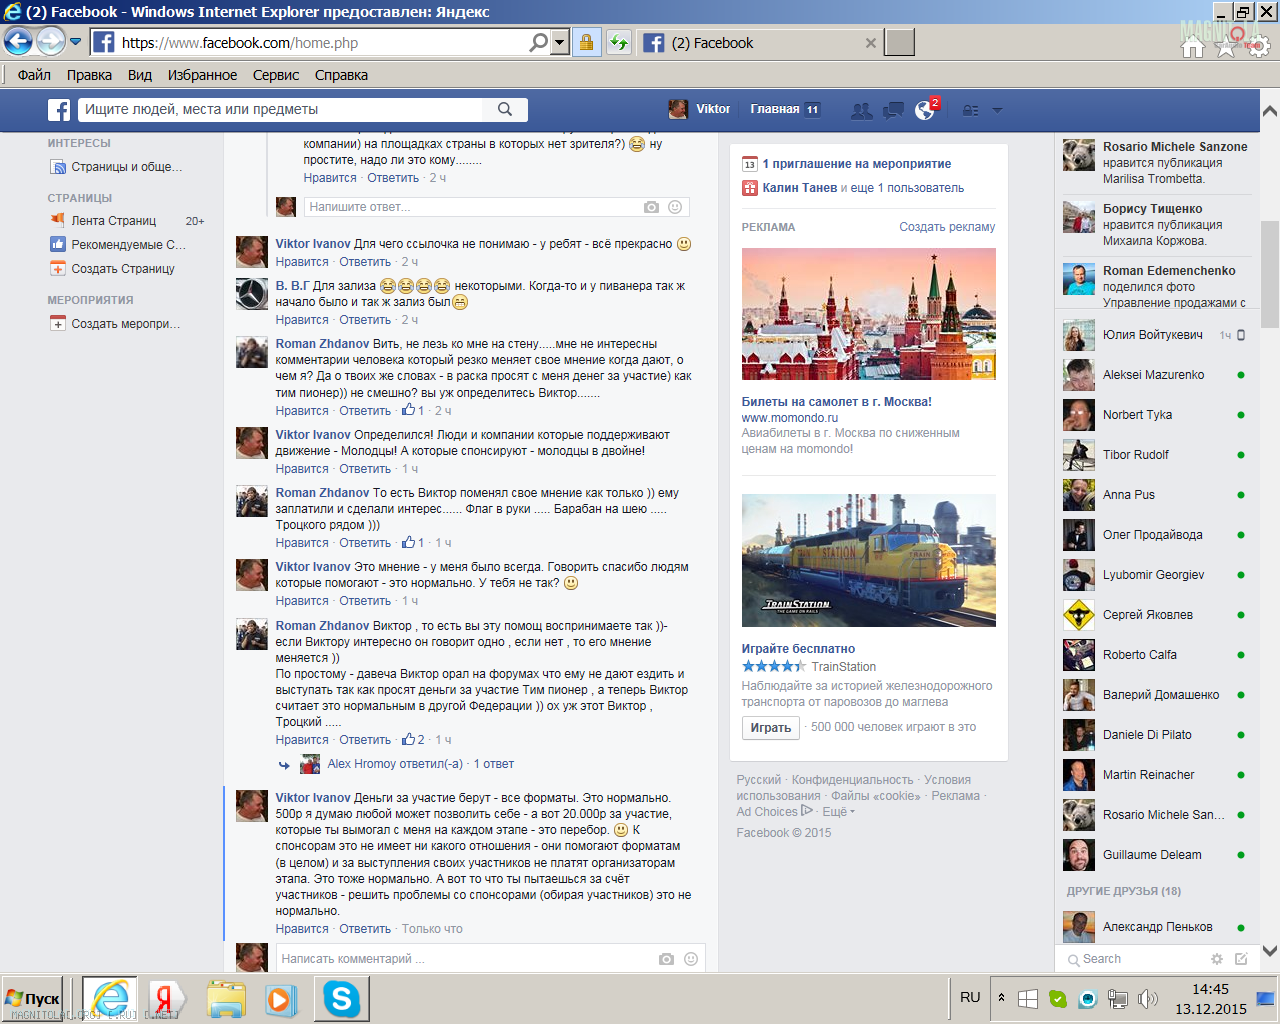Click chat options gear icon
Image resolution: width=1280 pixels, height=1024 pixels.
[1217, 959]
